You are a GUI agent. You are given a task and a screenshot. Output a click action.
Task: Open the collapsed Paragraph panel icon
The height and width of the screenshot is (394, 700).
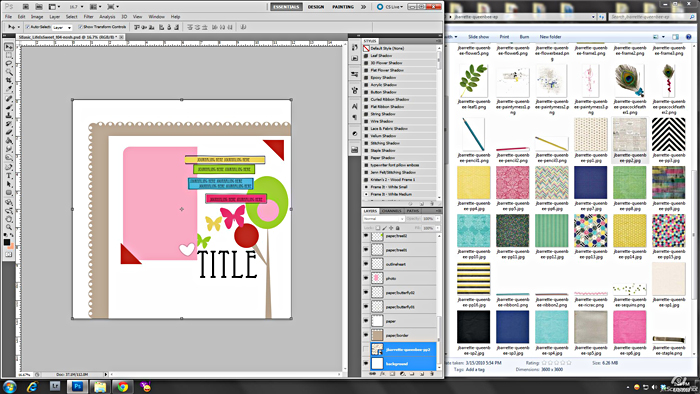point(354,117)
